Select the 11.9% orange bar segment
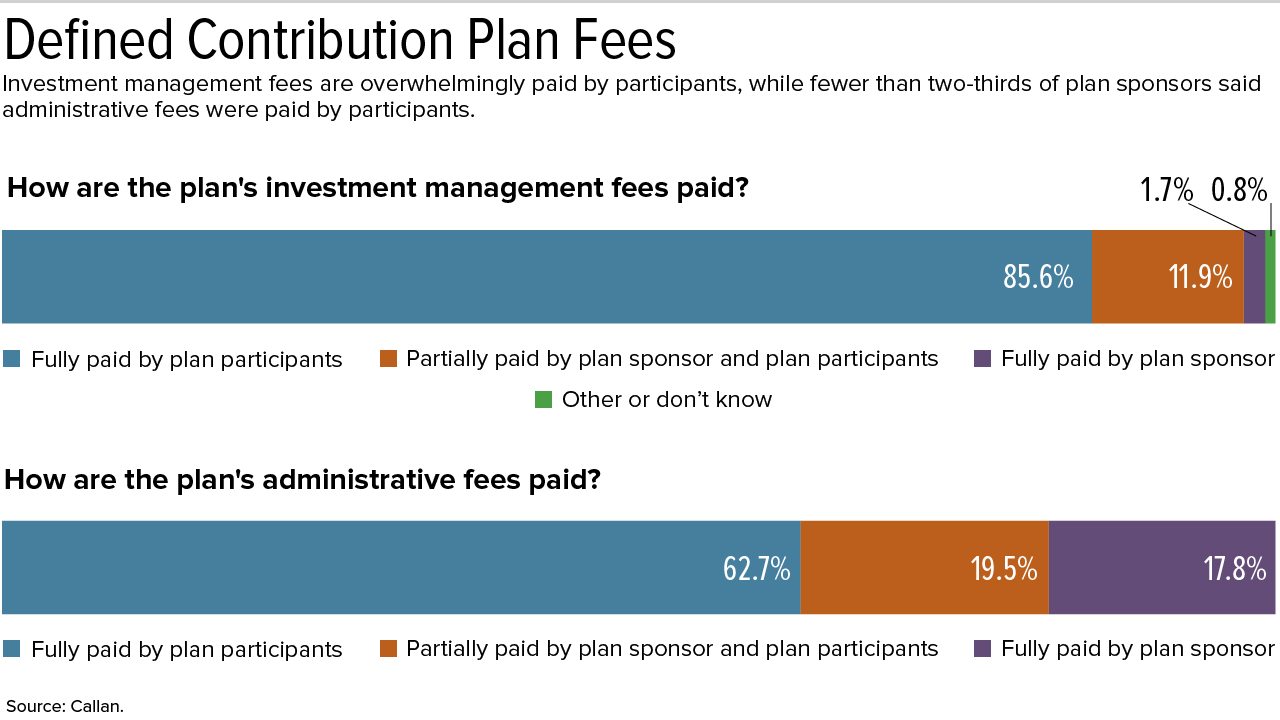Screen dimensions: 1280x720 click(1167, 277)
